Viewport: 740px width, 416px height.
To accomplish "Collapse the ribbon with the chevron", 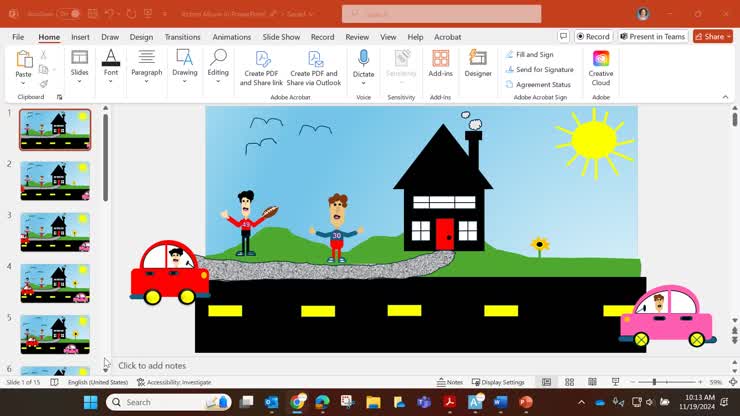I will click(726, 97).
